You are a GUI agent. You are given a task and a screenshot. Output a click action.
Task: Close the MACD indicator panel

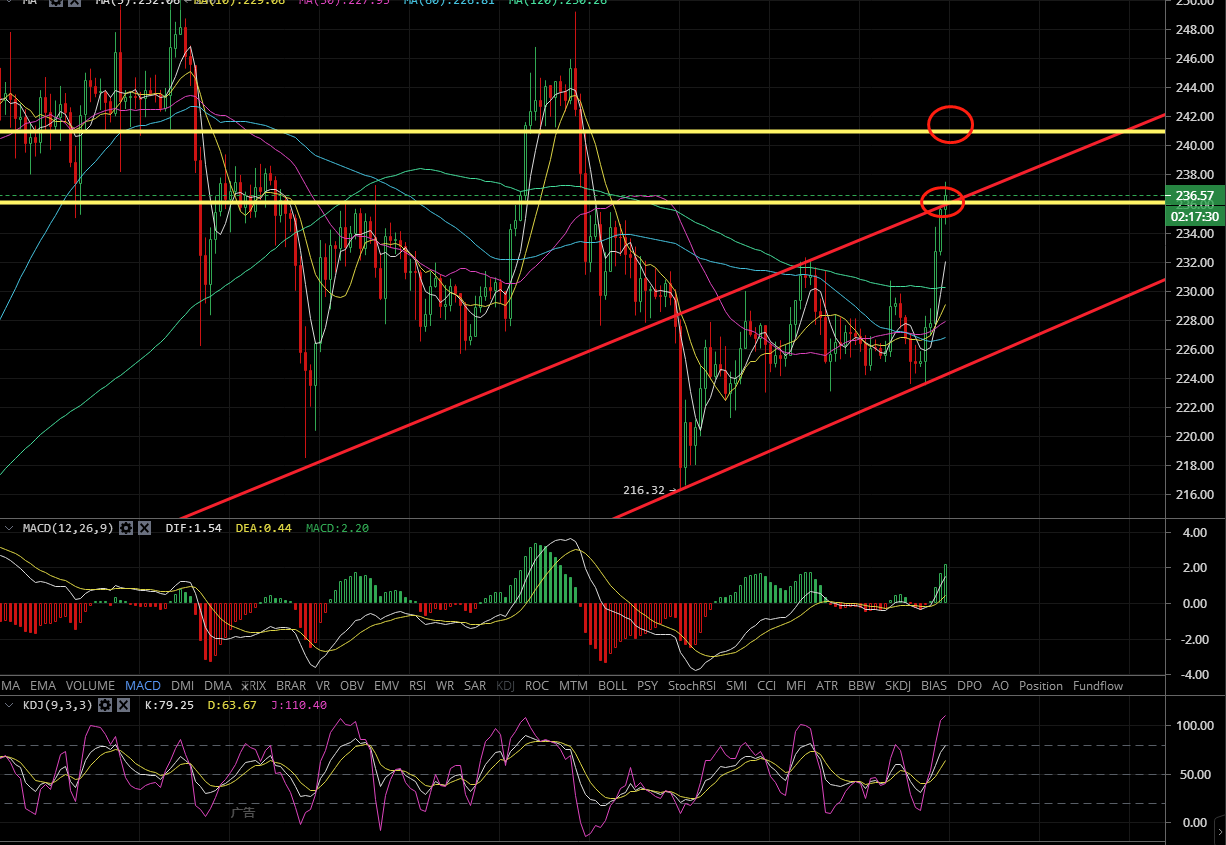tap(144, 527)
